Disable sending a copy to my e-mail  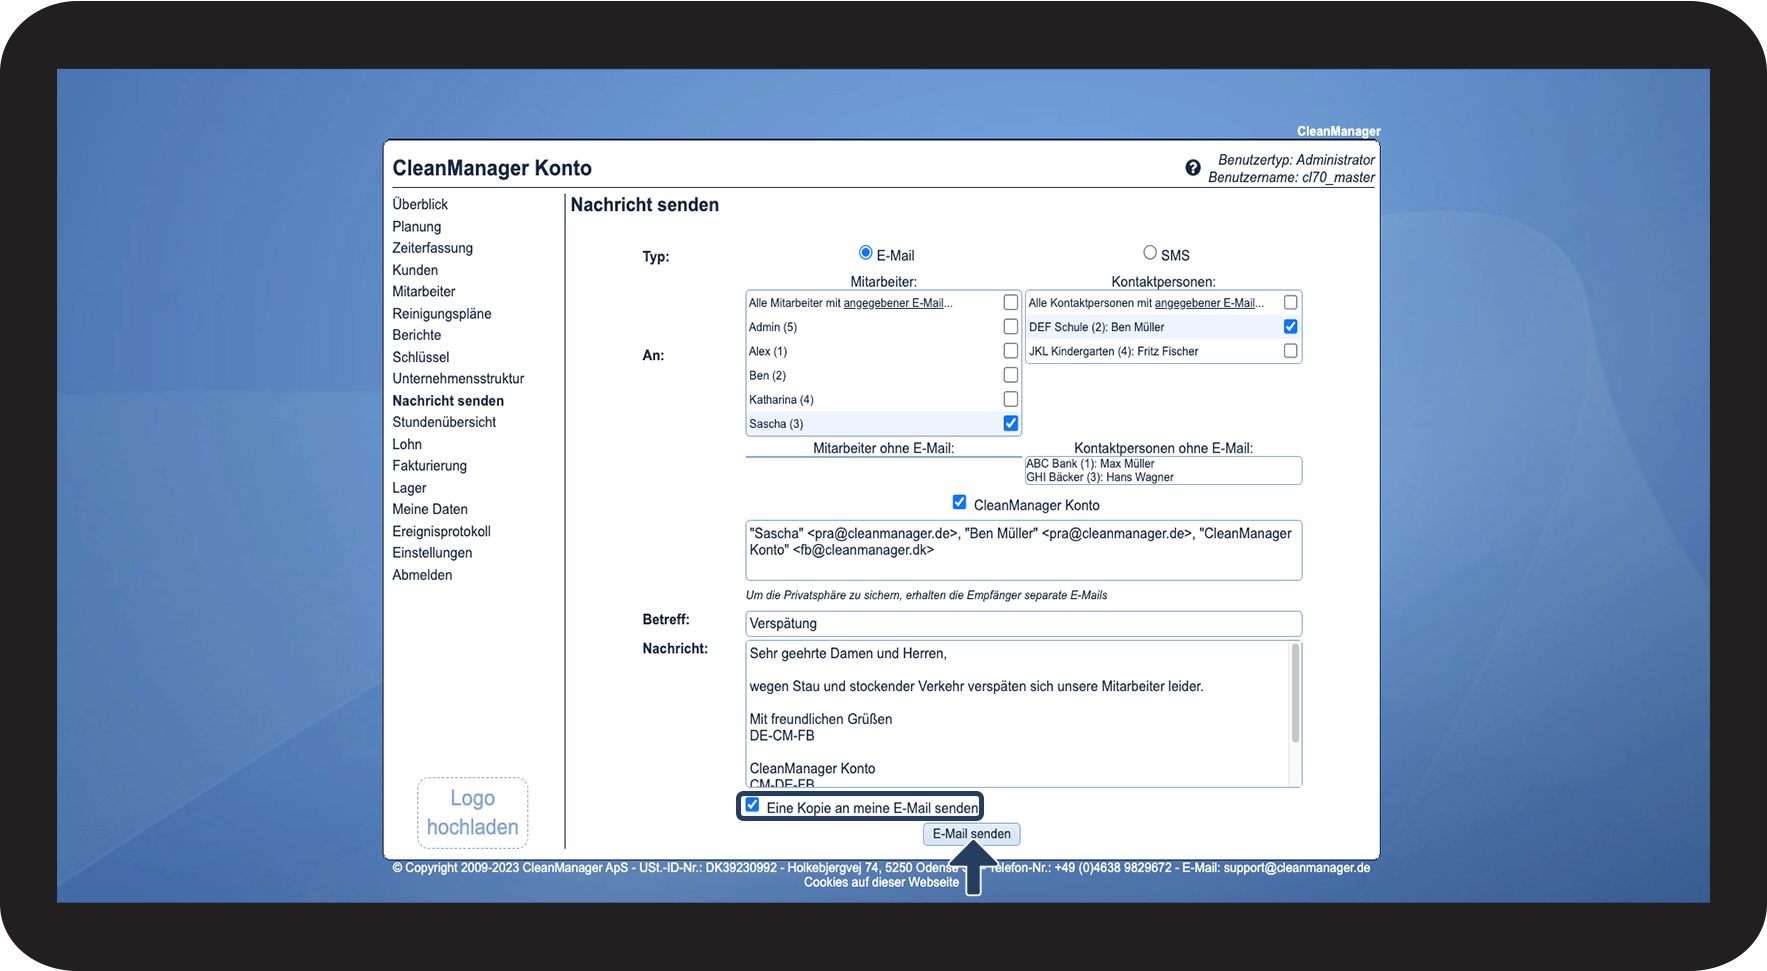point(752,805)
